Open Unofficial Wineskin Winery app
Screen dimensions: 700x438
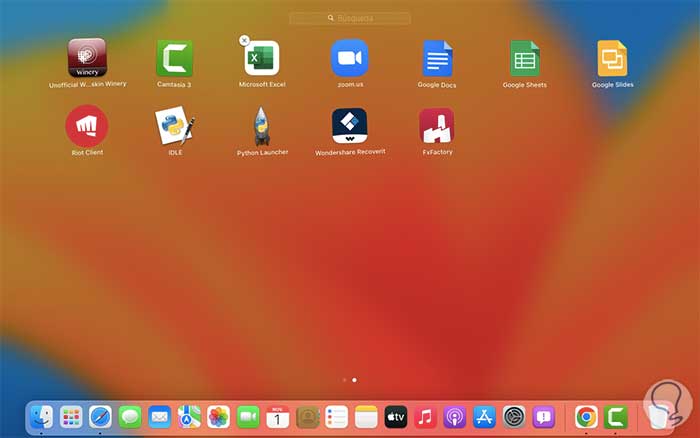87,58
